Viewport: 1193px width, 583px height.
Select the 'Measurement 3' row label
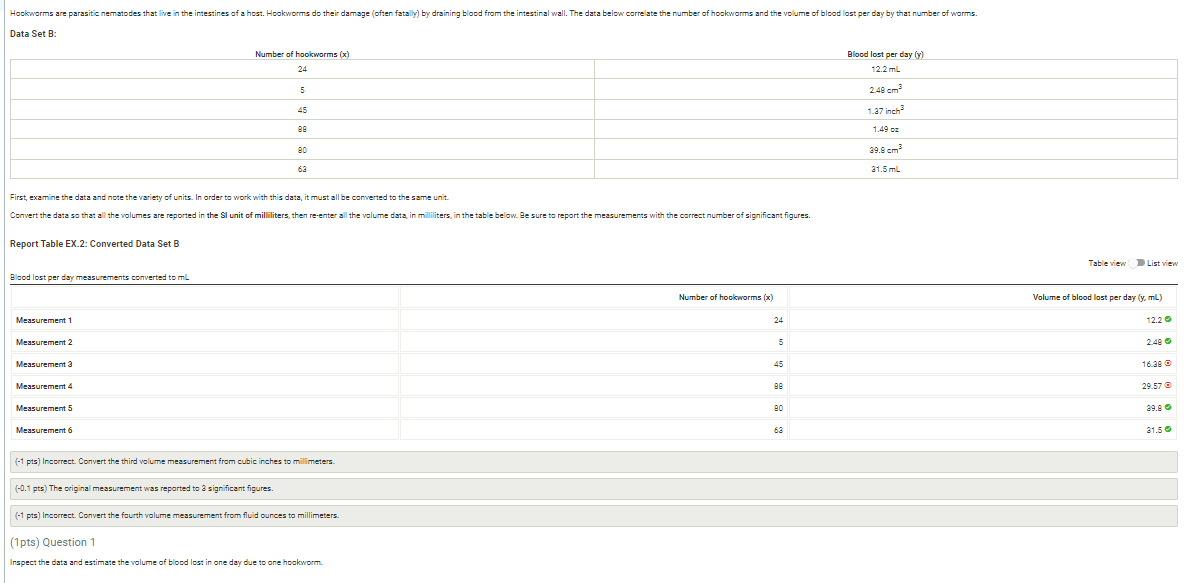44,365
